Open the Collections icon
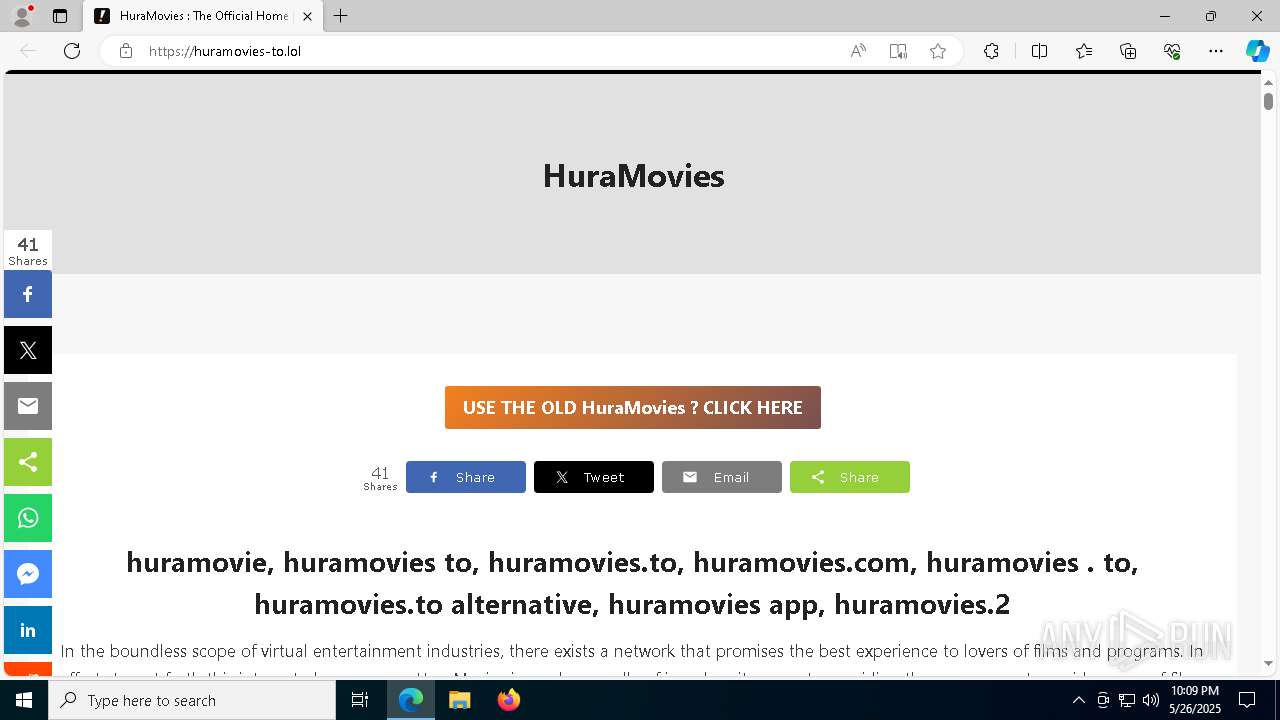 coord(1128,51)
